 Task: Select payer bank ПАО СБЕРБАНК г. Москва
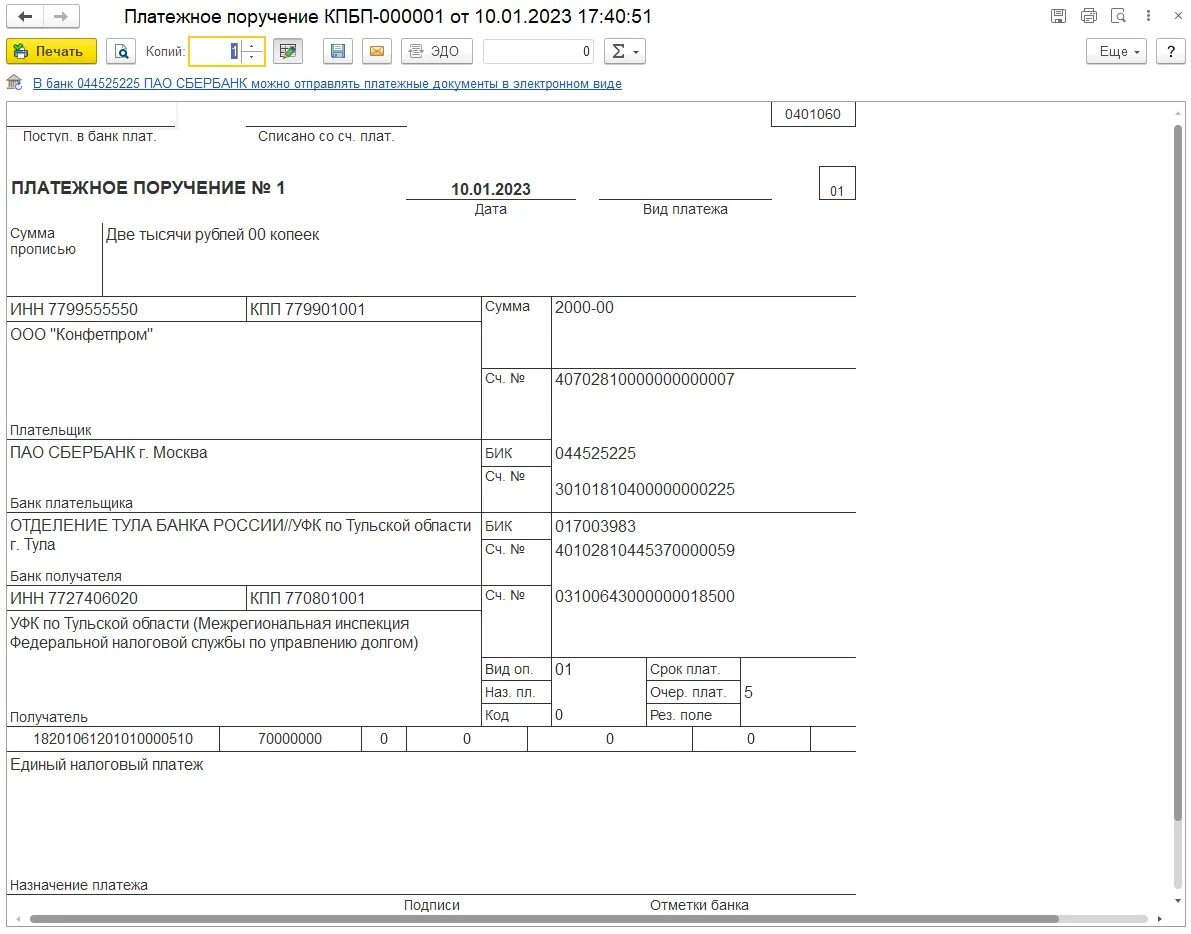tap(109, 453)
